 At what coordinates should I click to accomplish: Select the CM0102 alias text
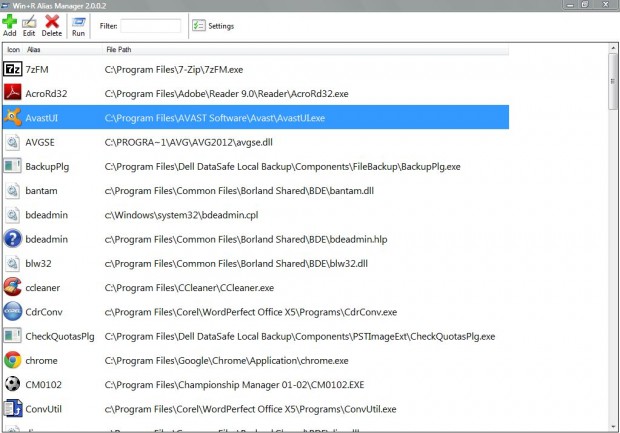coord(43,385)
